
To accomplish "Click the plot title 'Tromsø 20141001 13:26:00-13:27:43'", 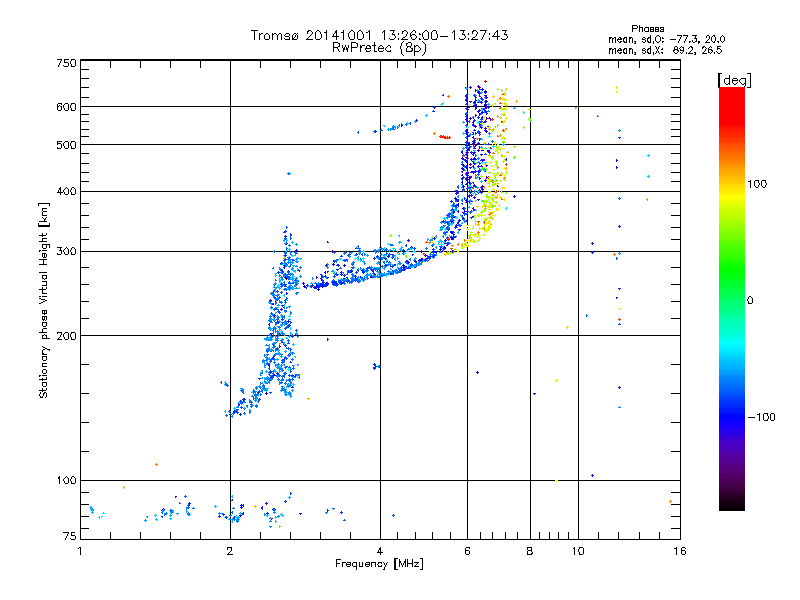I will pyautogui.click(x=379, y=35).
